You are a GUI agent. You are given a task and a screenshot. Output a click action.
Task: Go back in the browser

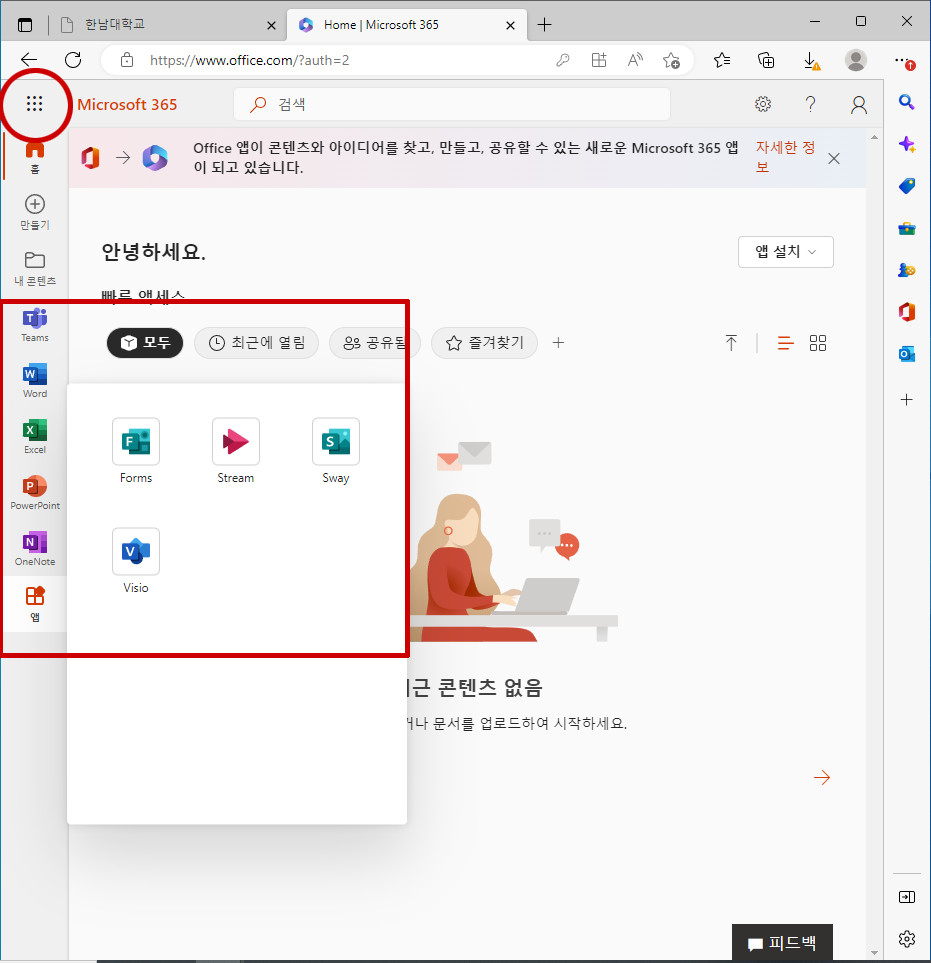tap(29, 60)
